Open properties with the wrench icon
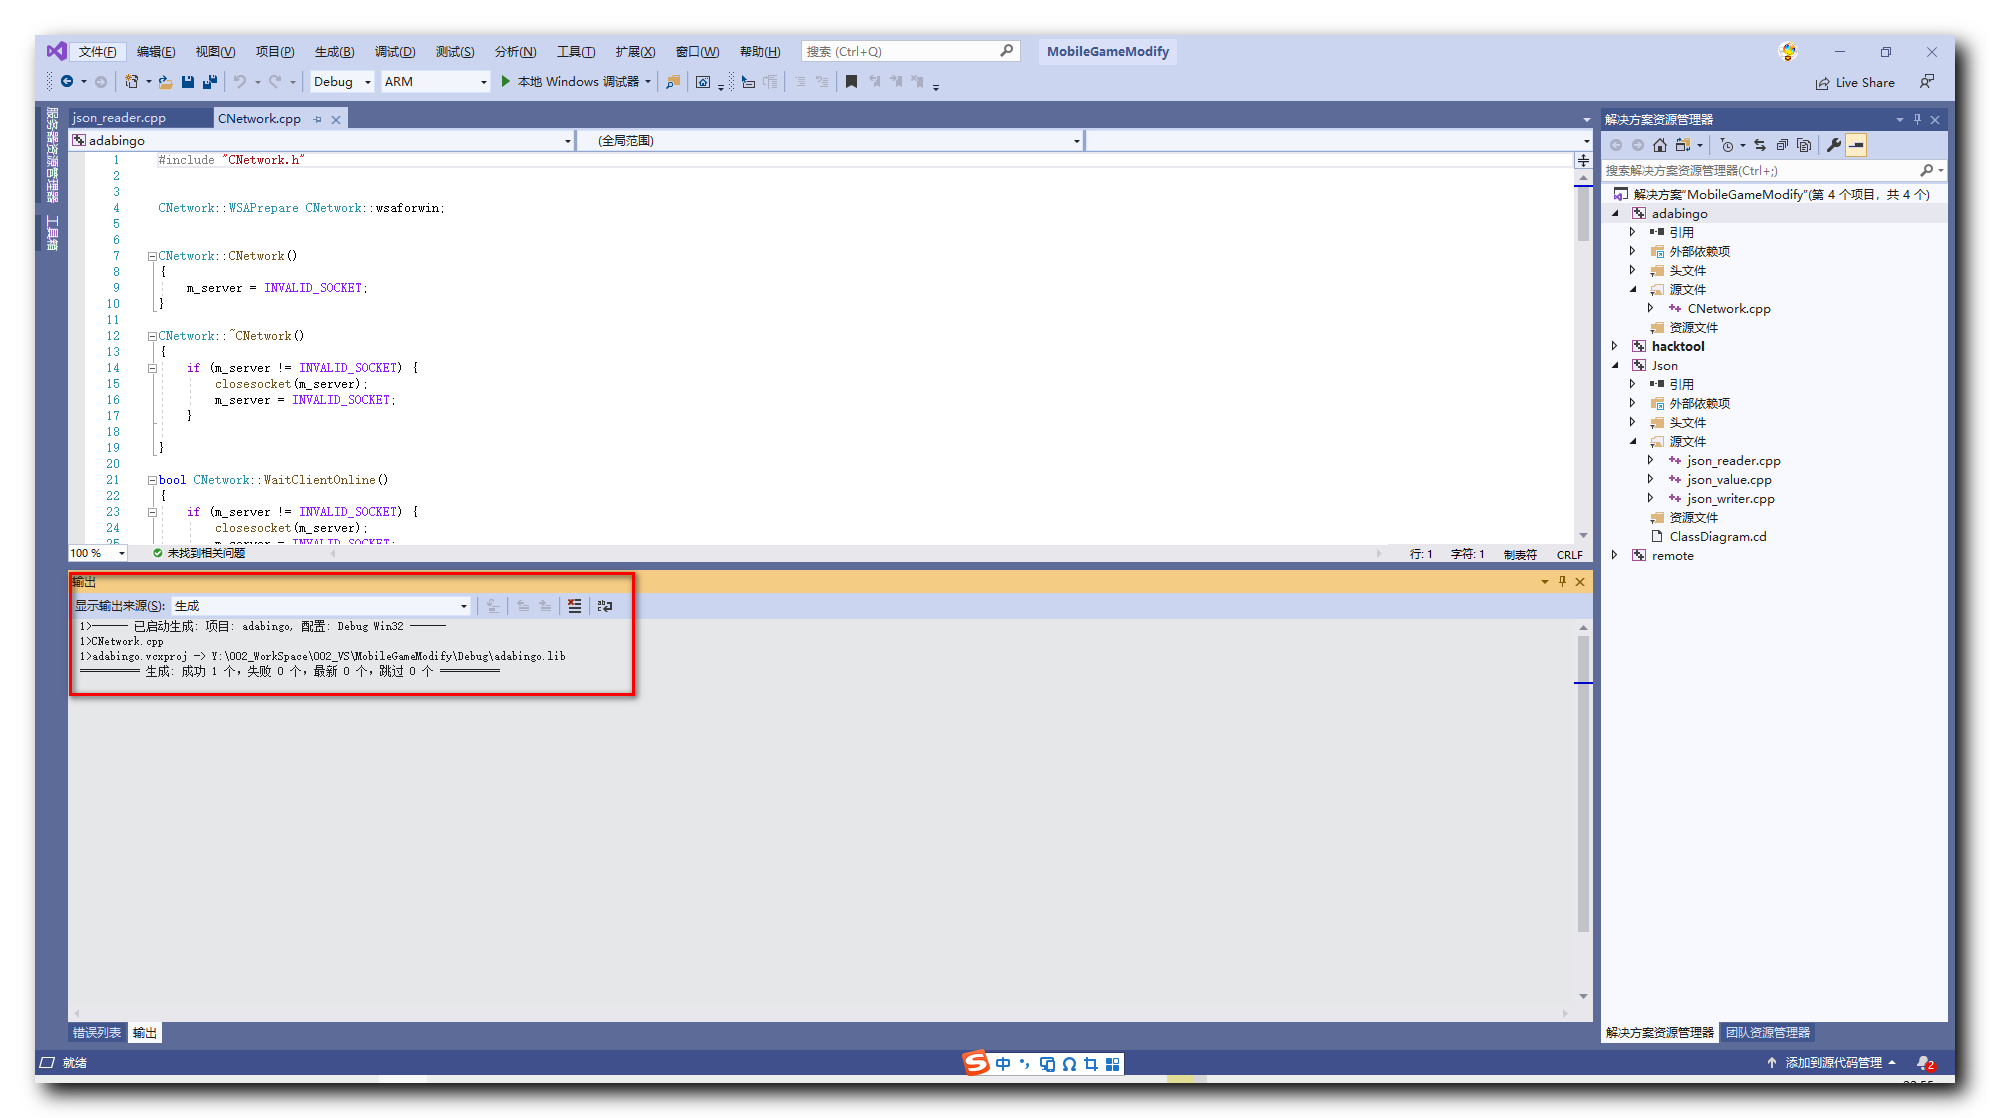The image size is (1990, 1118). 1834,145
